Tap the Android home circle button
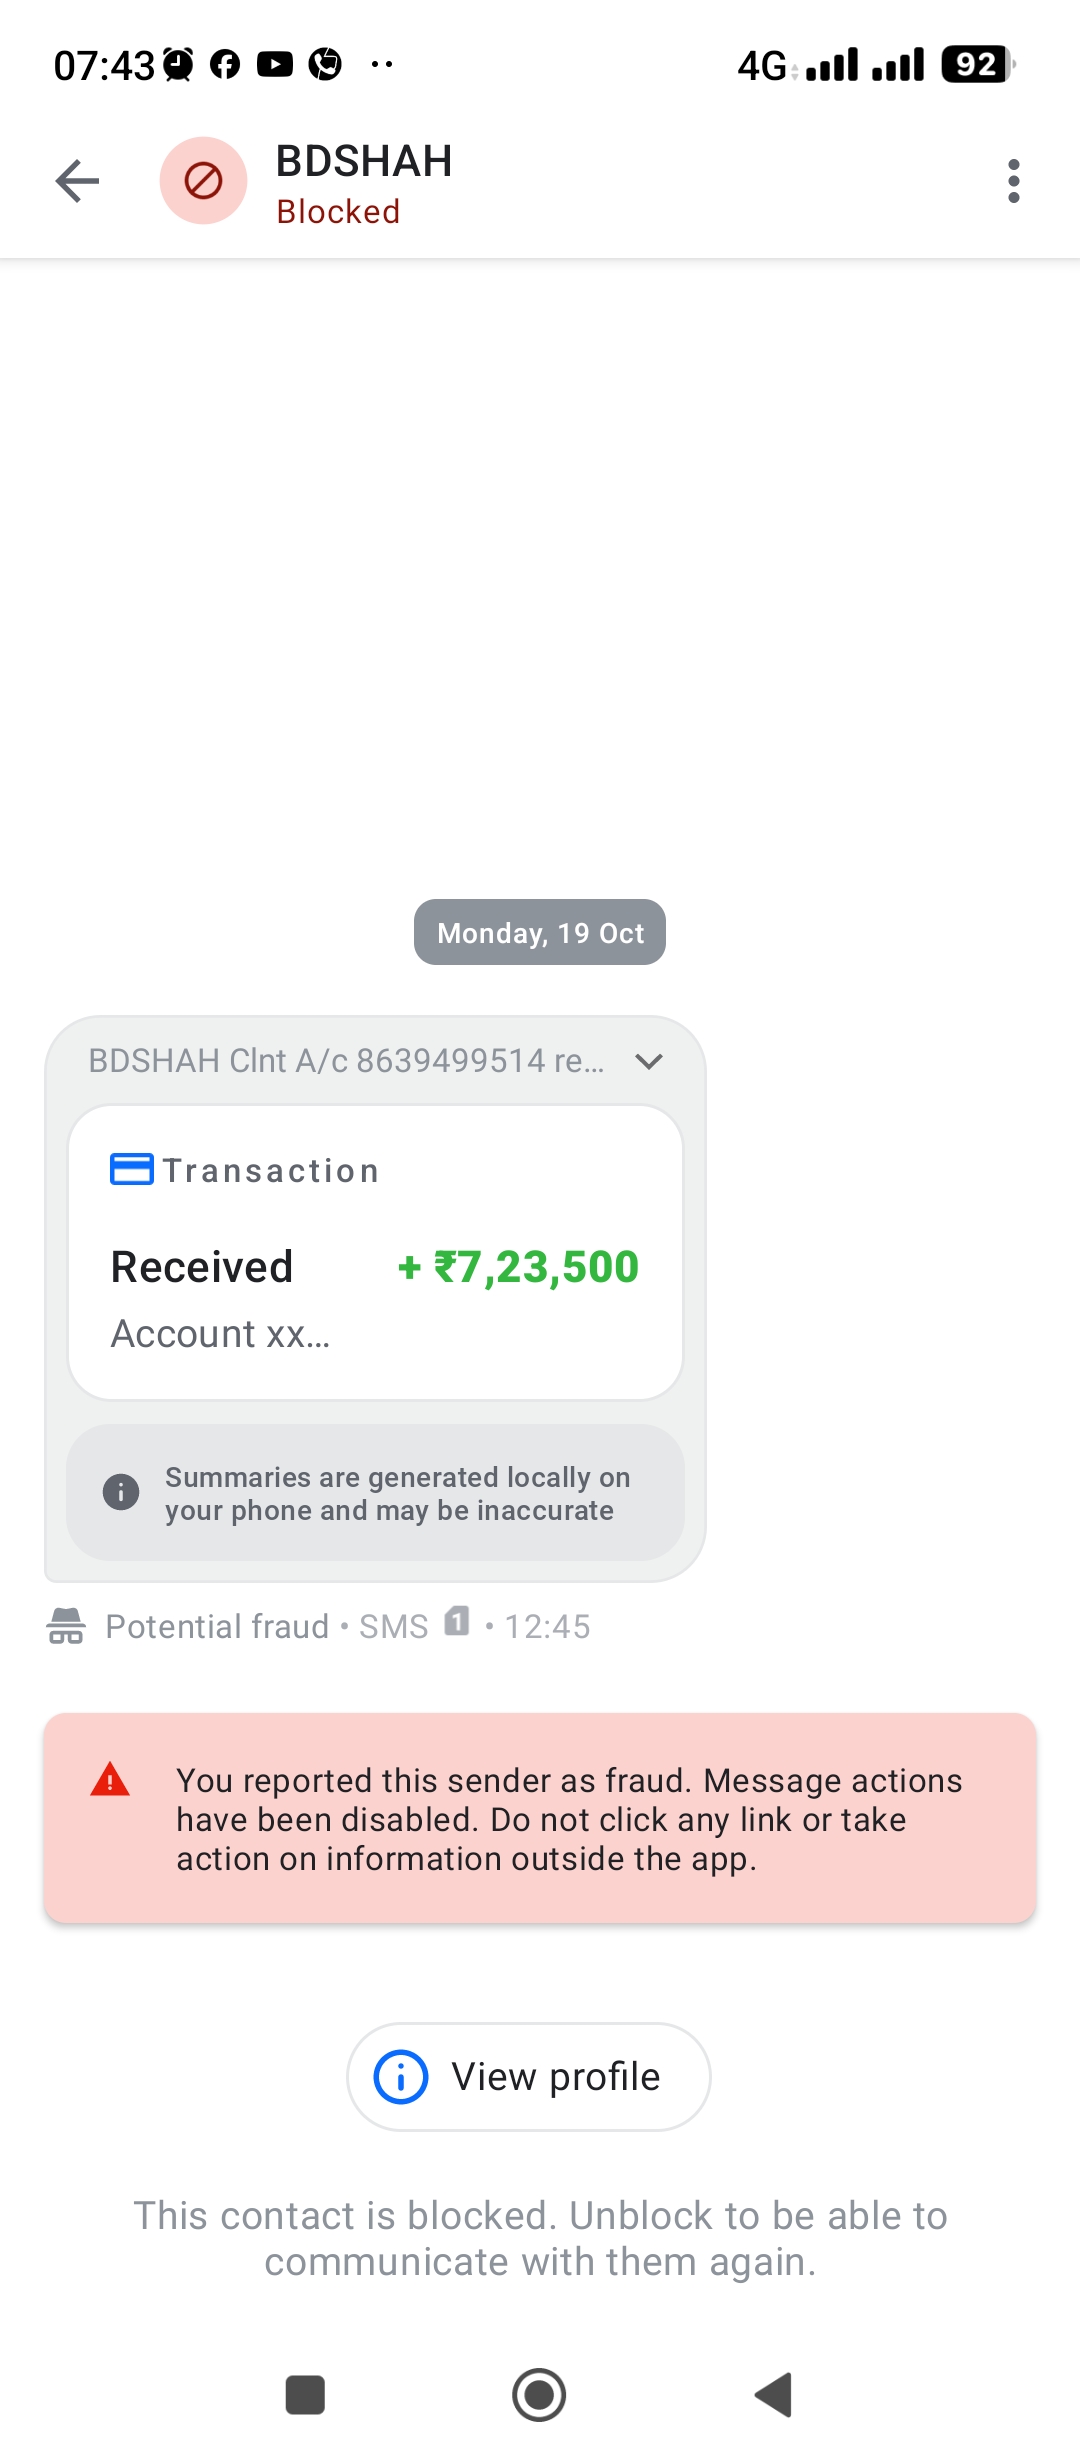The image size is (1080, 2460). [539, 2395]
